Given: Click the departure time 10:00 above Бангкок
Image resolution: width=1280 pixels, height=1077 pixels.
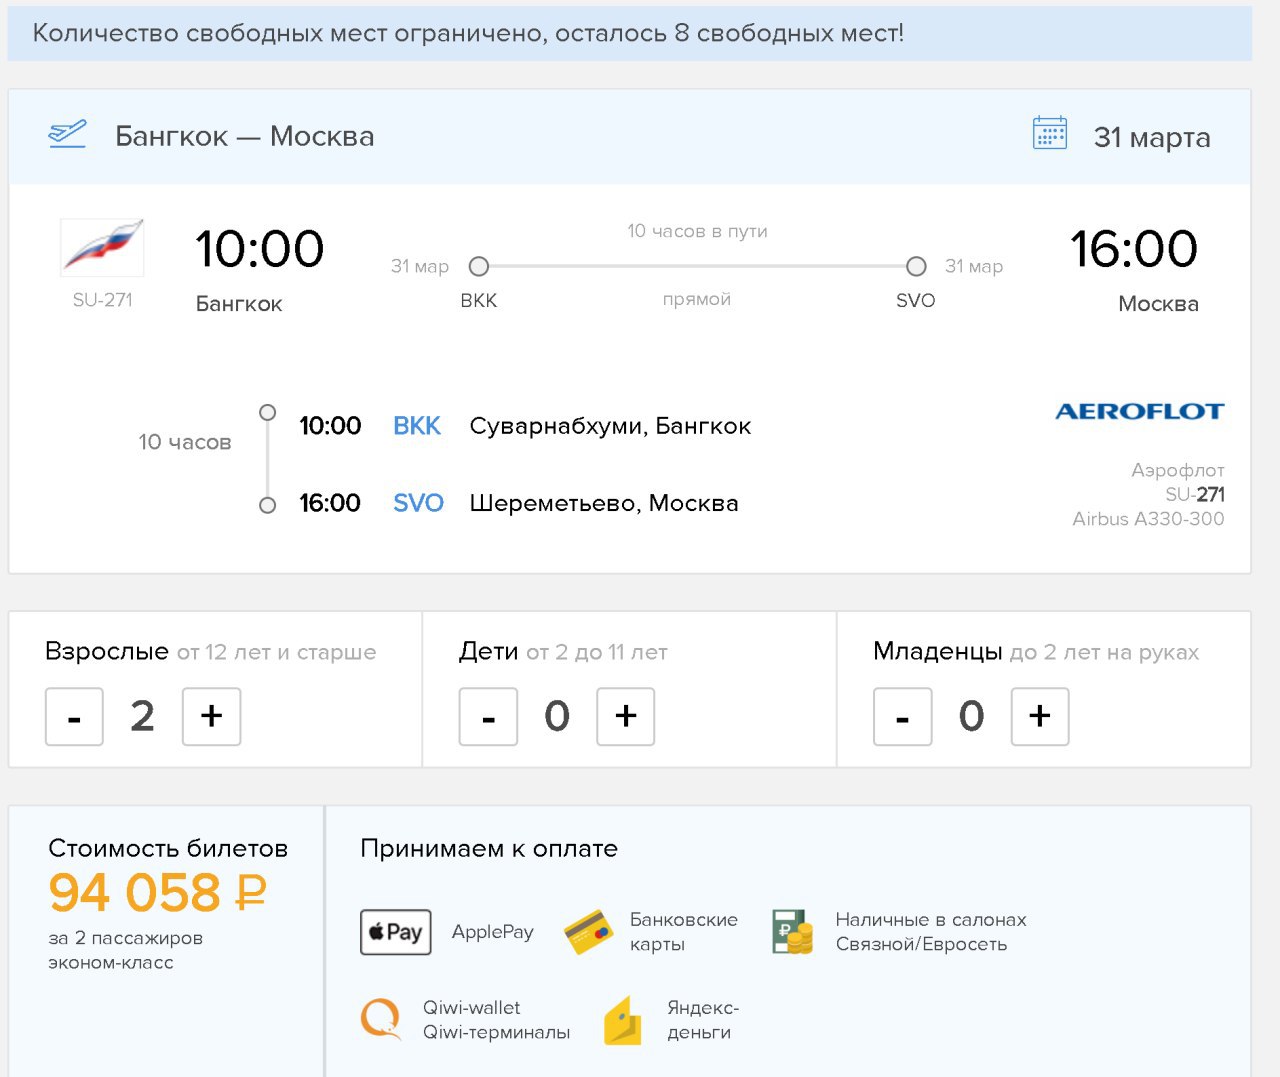Looking at the screenshot, I should (260, 249).
